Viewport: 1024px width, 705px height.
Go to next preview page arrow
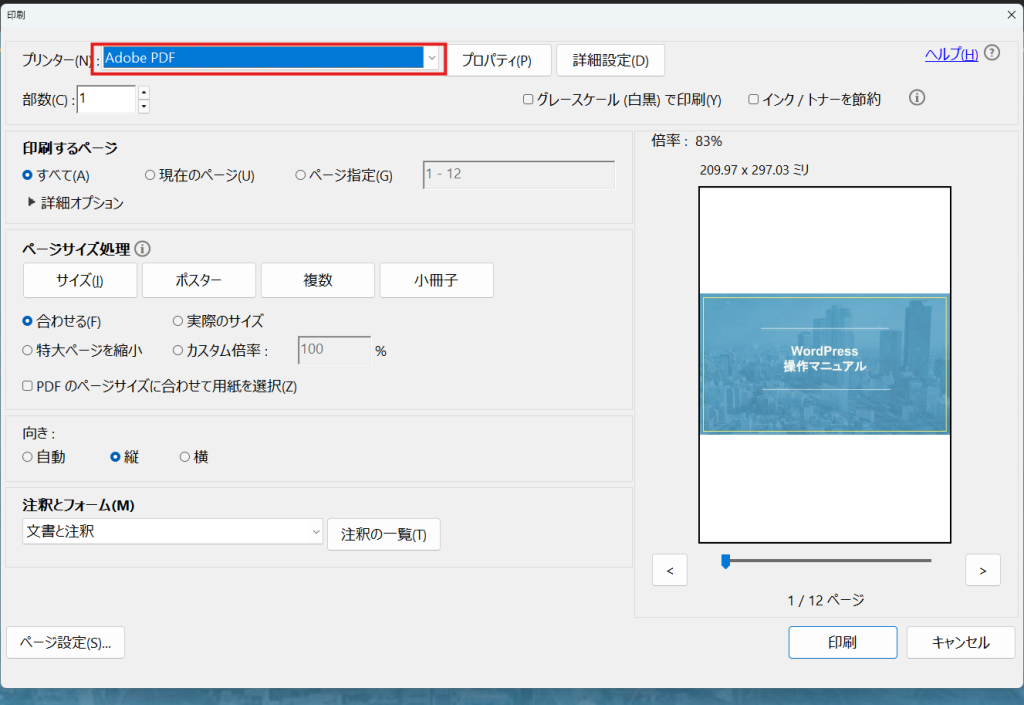point(983,570)
